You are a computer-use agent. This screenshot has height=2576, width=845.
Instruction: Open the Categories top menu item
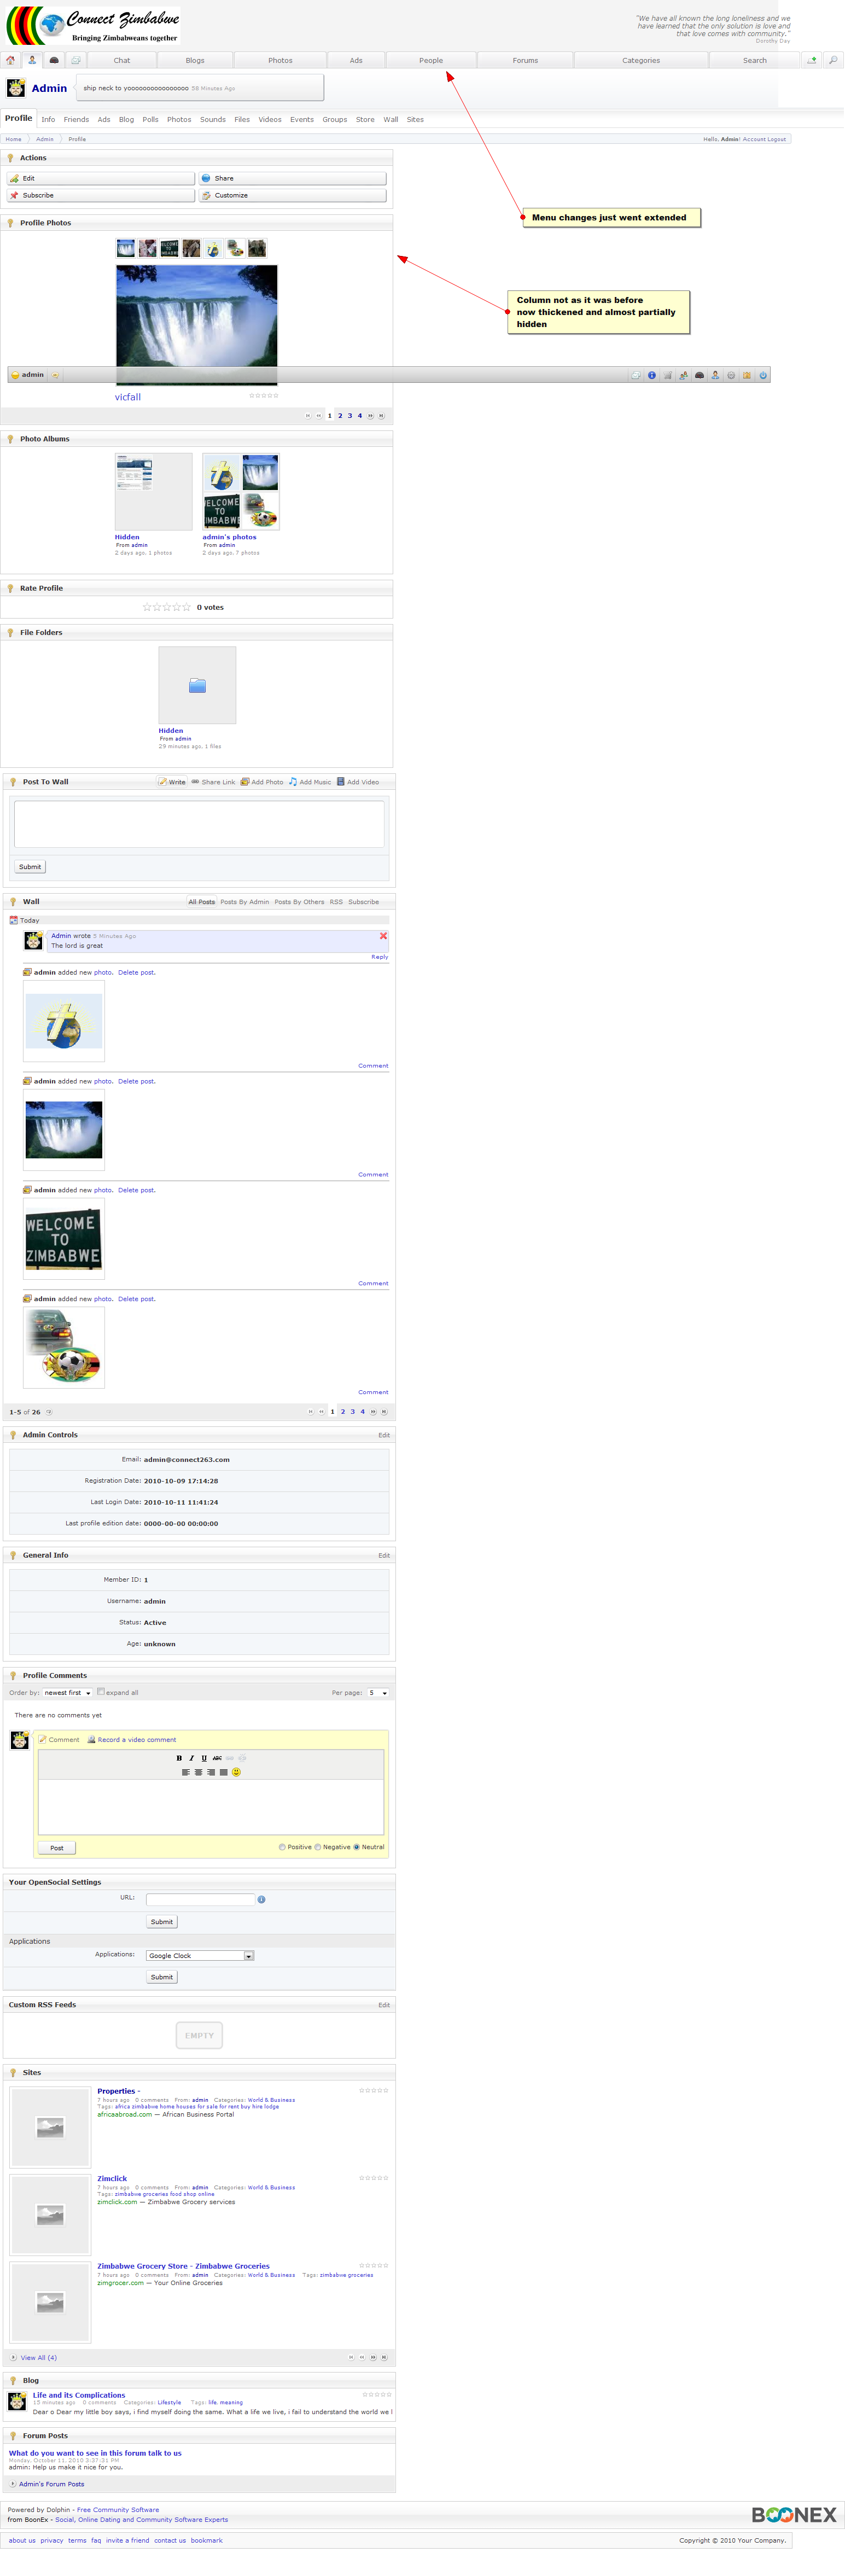pos(641,60)
